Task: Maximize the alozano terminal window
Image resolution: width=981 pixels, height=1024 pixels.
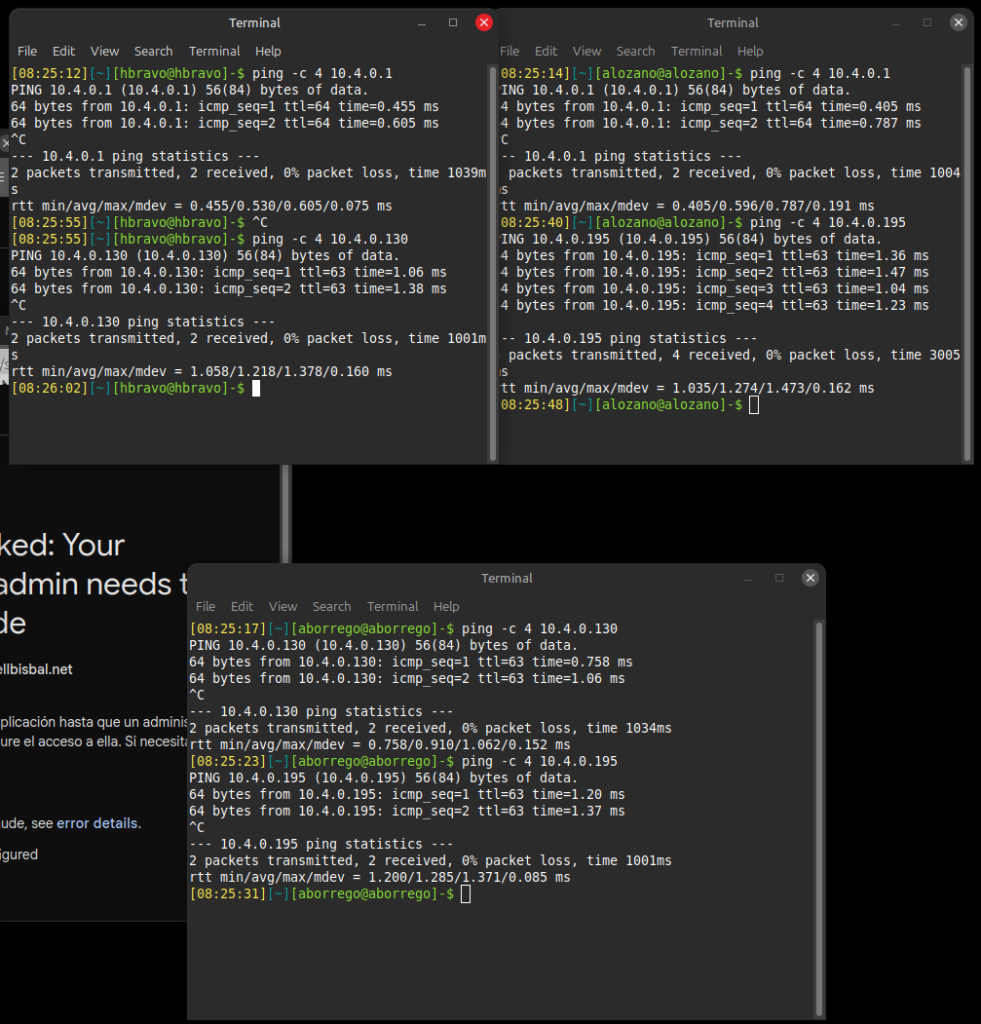Action: click(927, 22)
